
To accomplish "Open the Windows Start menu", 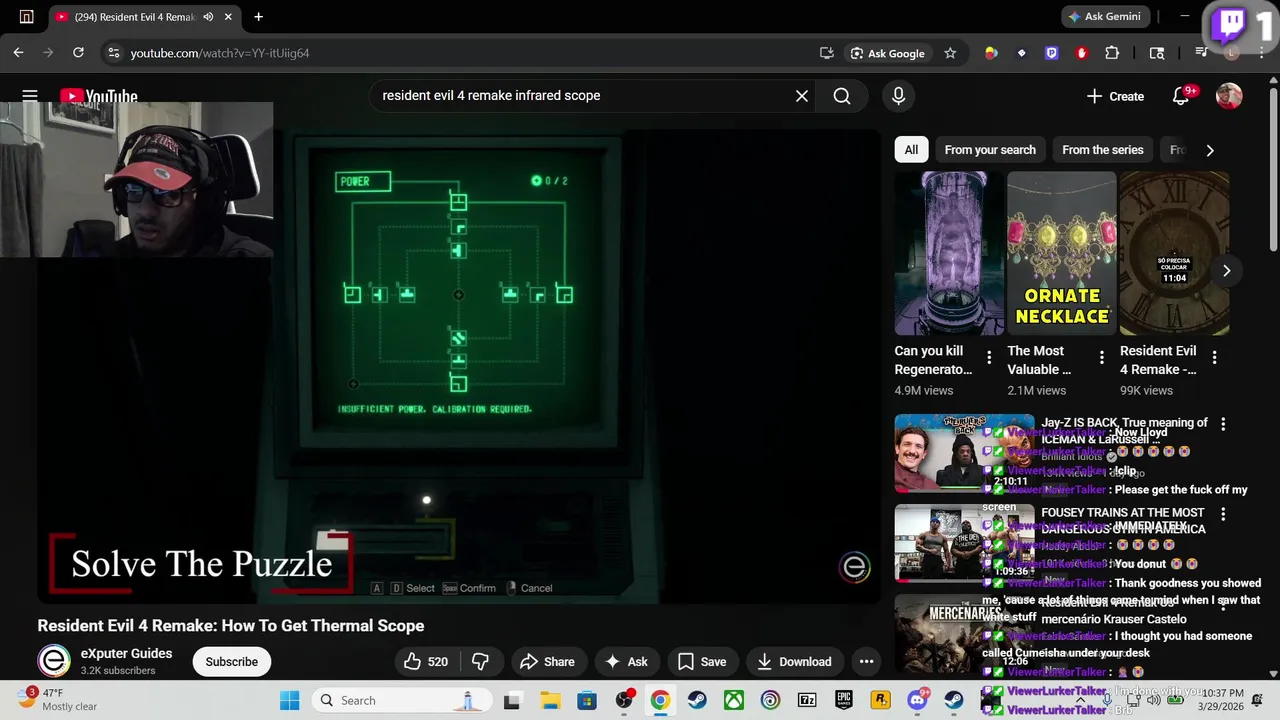I will pyautogui.click(x=290, y=700).
